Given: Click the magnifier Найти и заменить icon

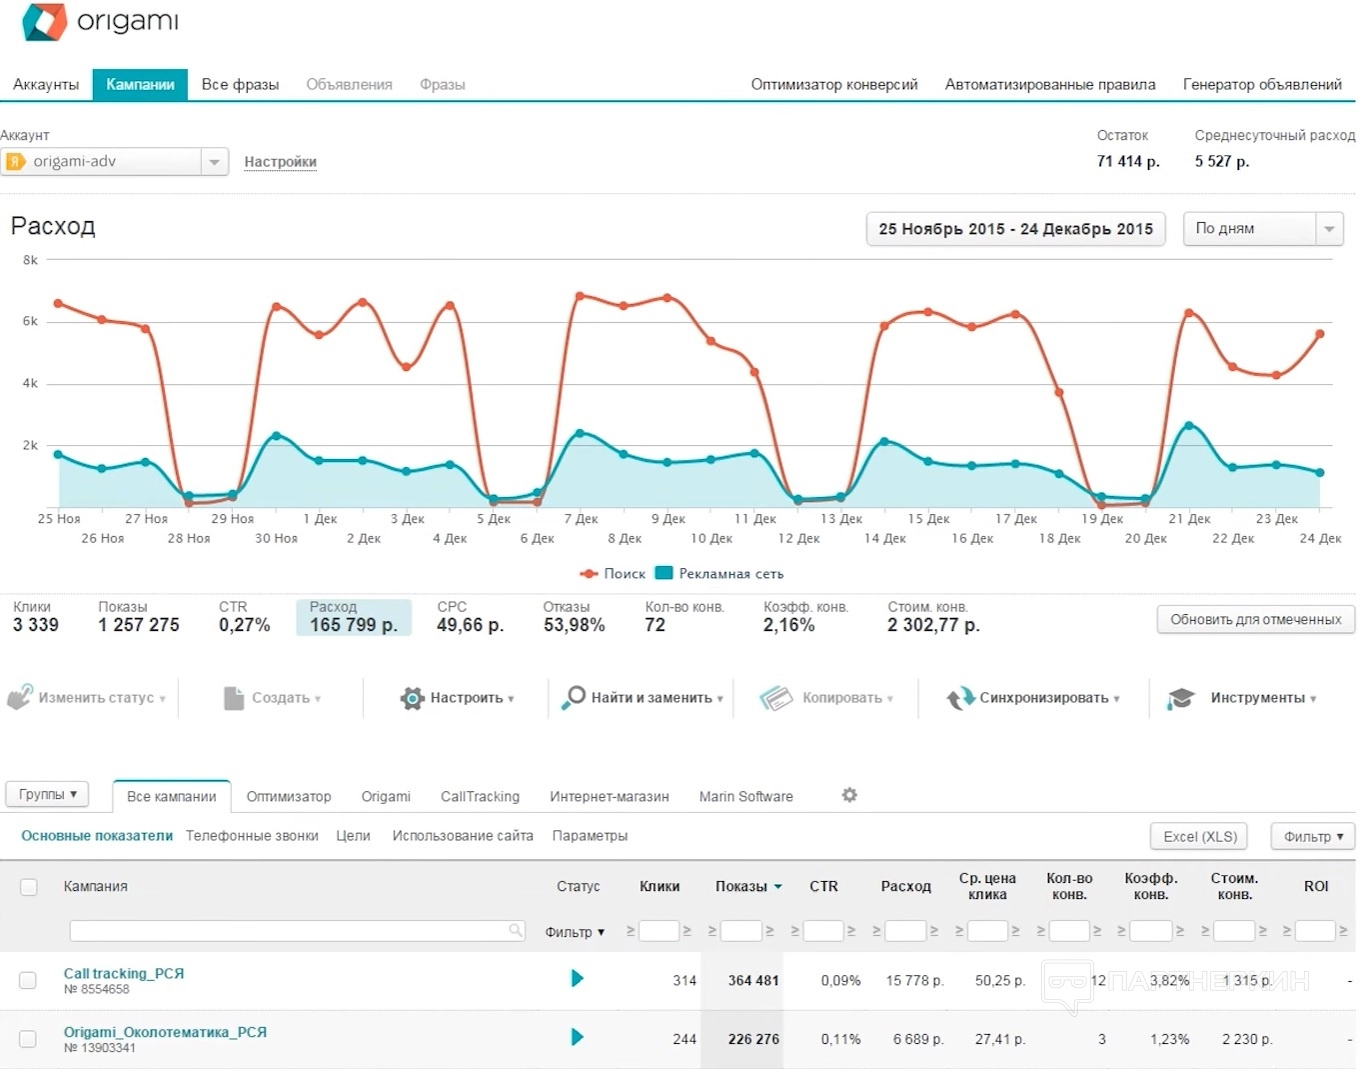Looking at the screenshot, I should pyautogui.click(x=574, y=697).
